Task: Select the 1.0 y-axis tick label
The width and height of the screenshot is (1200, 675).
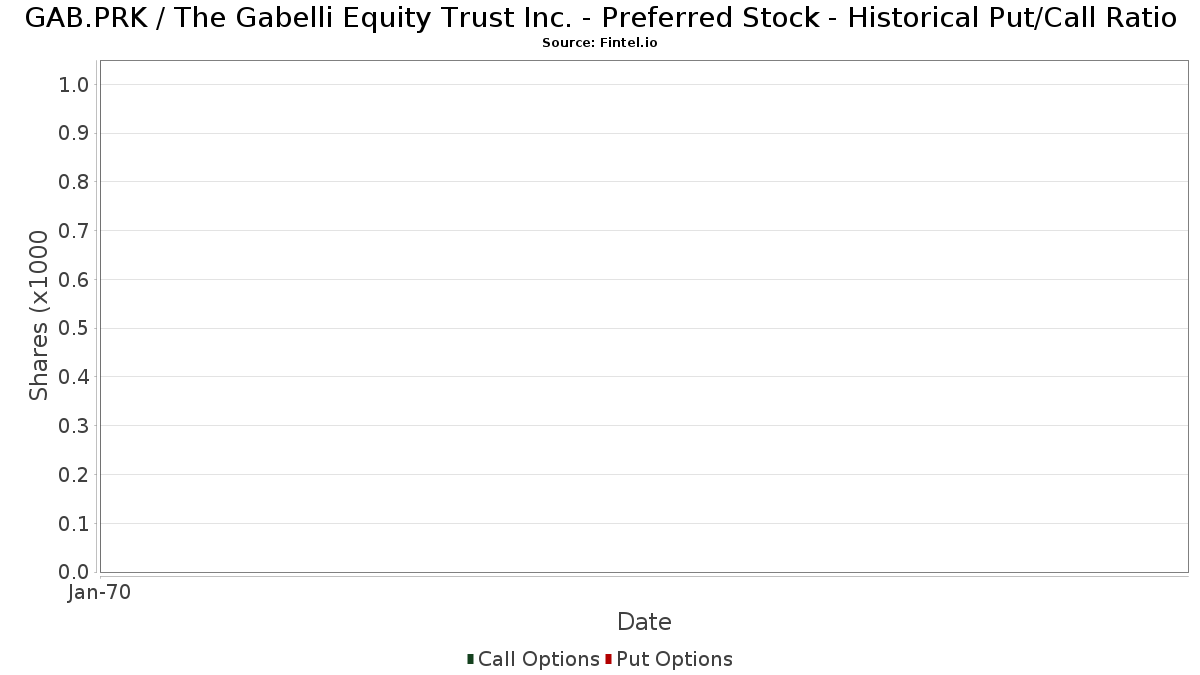Action: (x=74, y=85)
